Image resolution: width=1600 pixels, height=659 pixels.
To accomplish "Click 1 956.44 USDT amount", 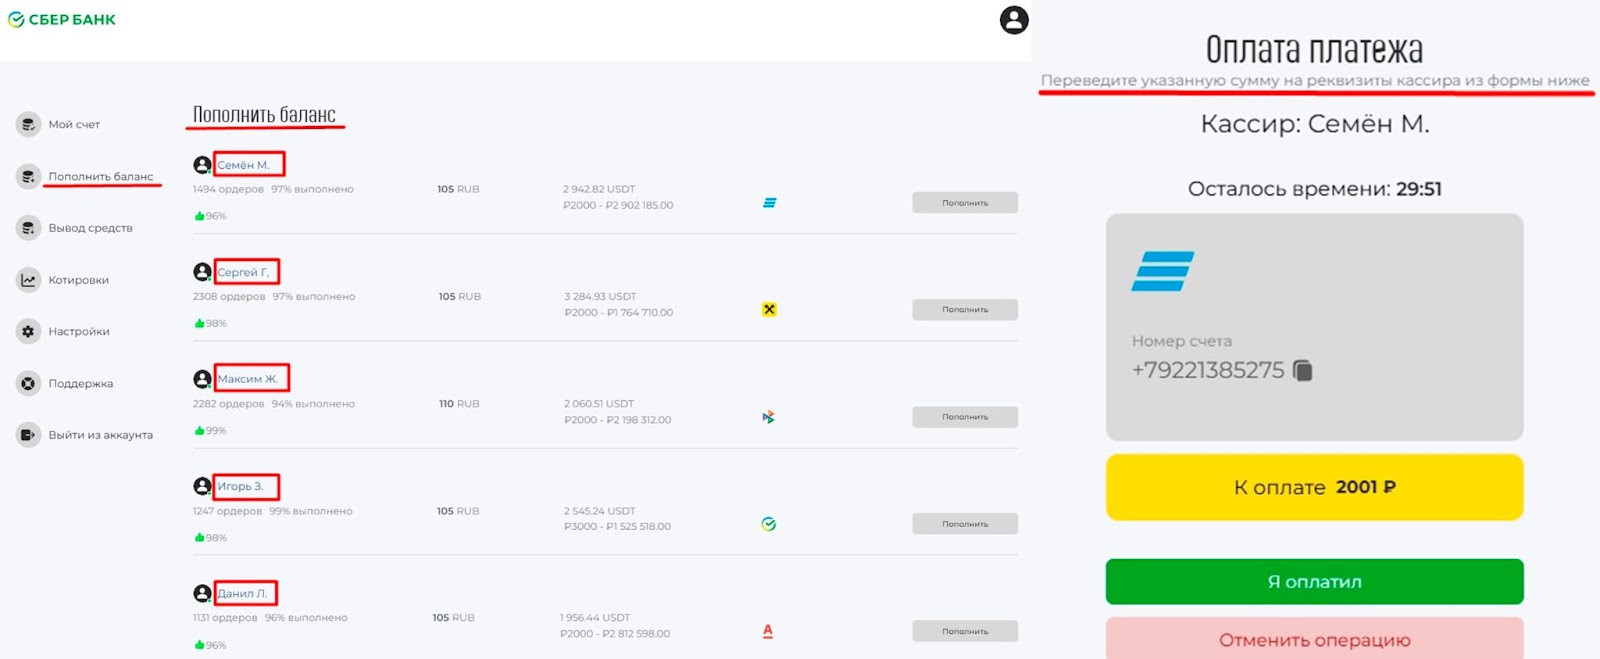I will (596, 618).
